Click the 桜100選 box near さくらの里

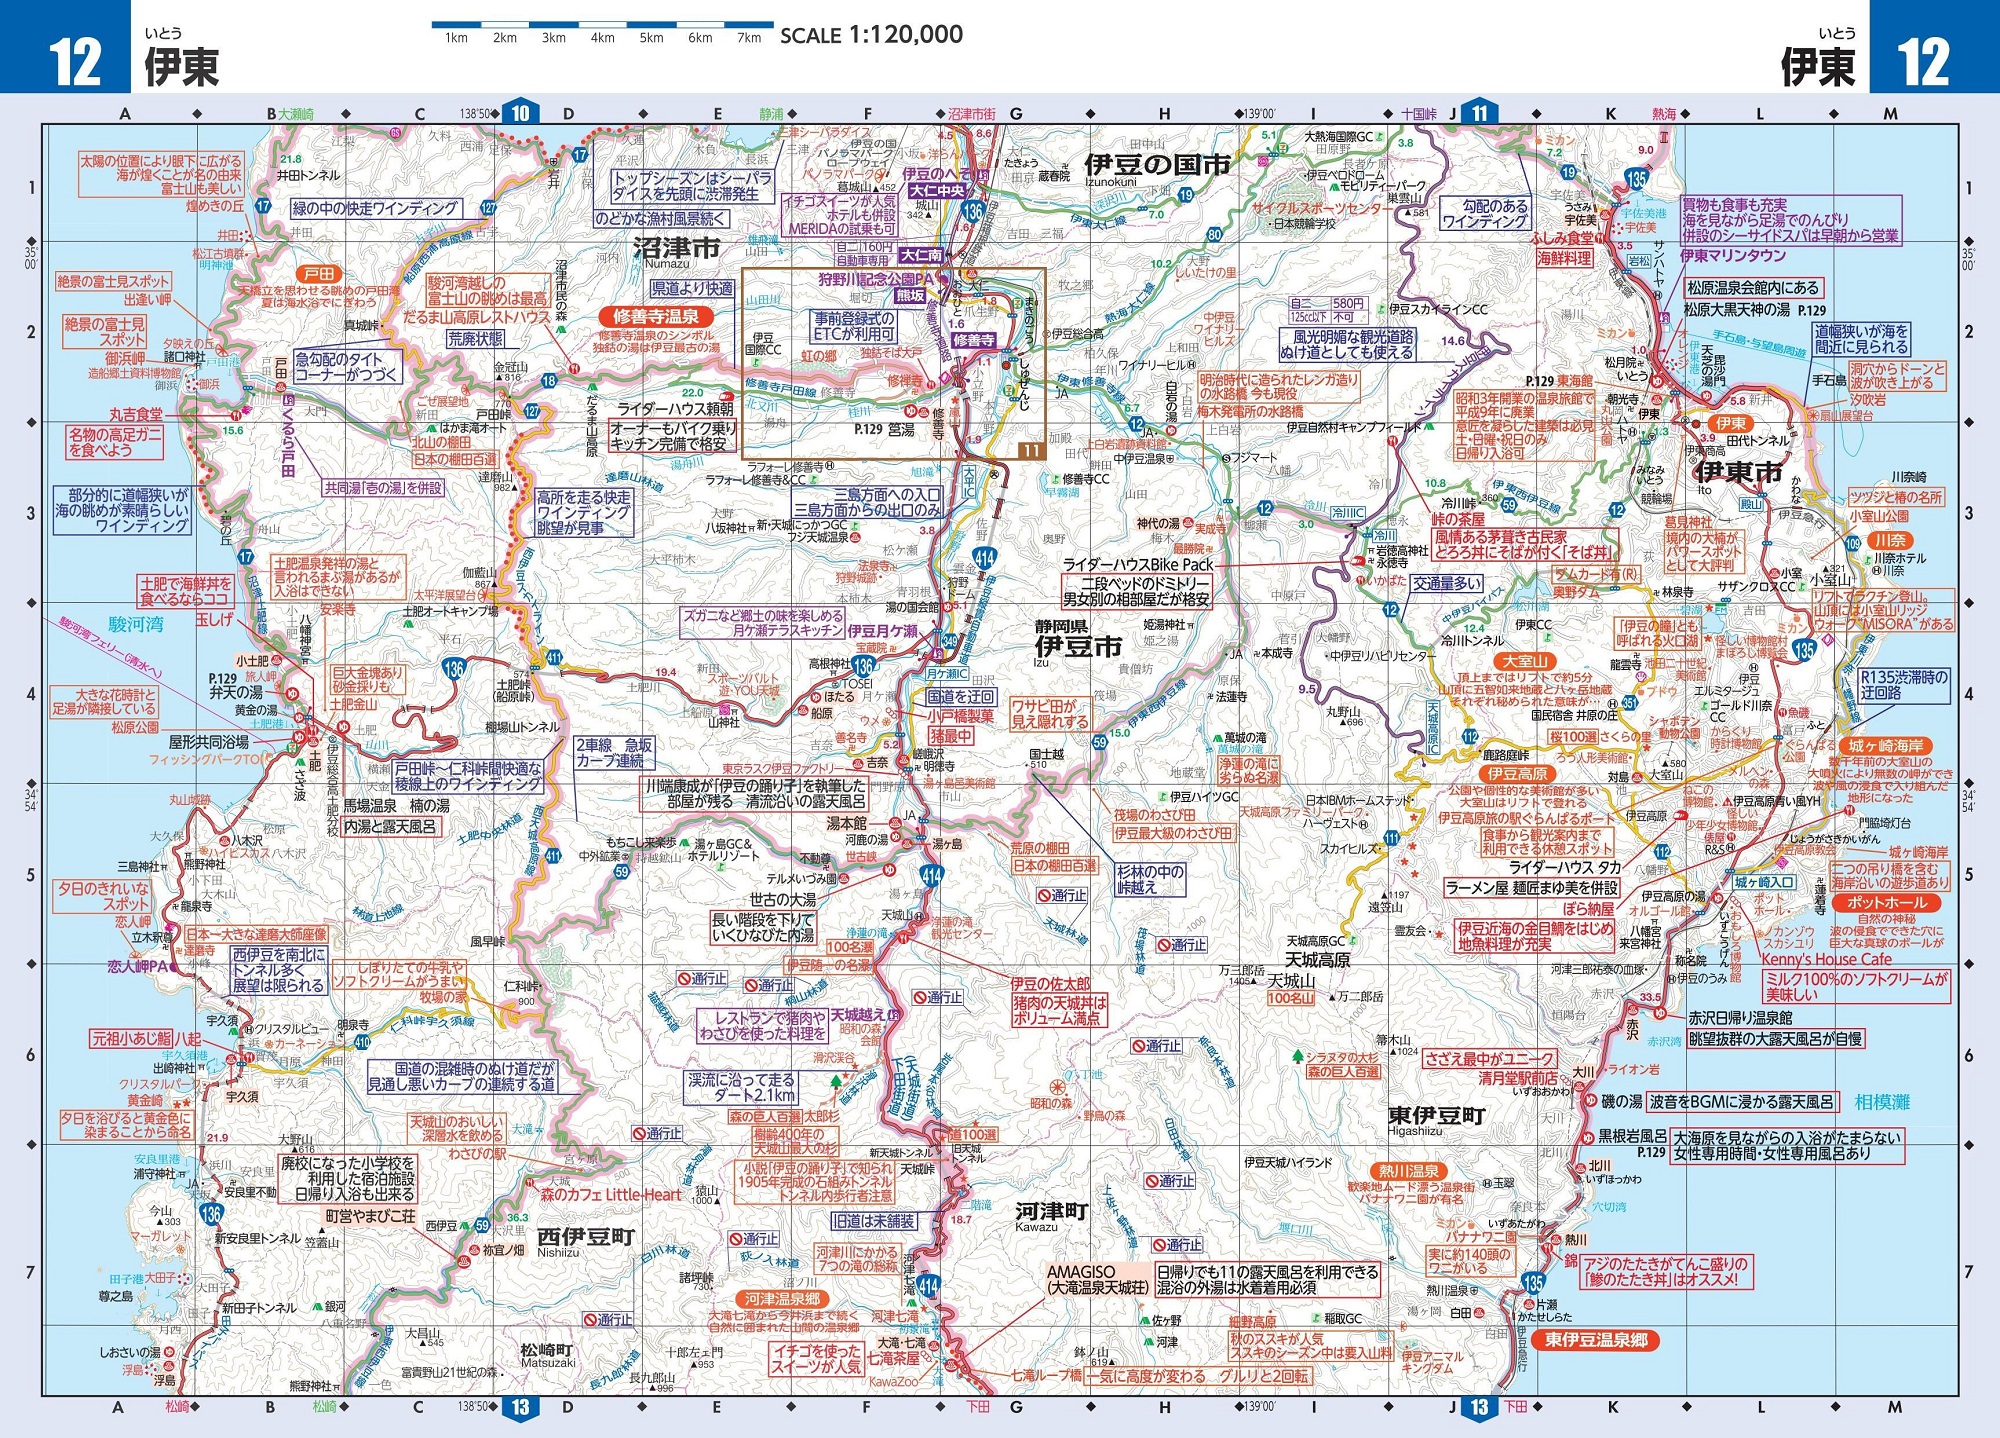pos(1574,736)
